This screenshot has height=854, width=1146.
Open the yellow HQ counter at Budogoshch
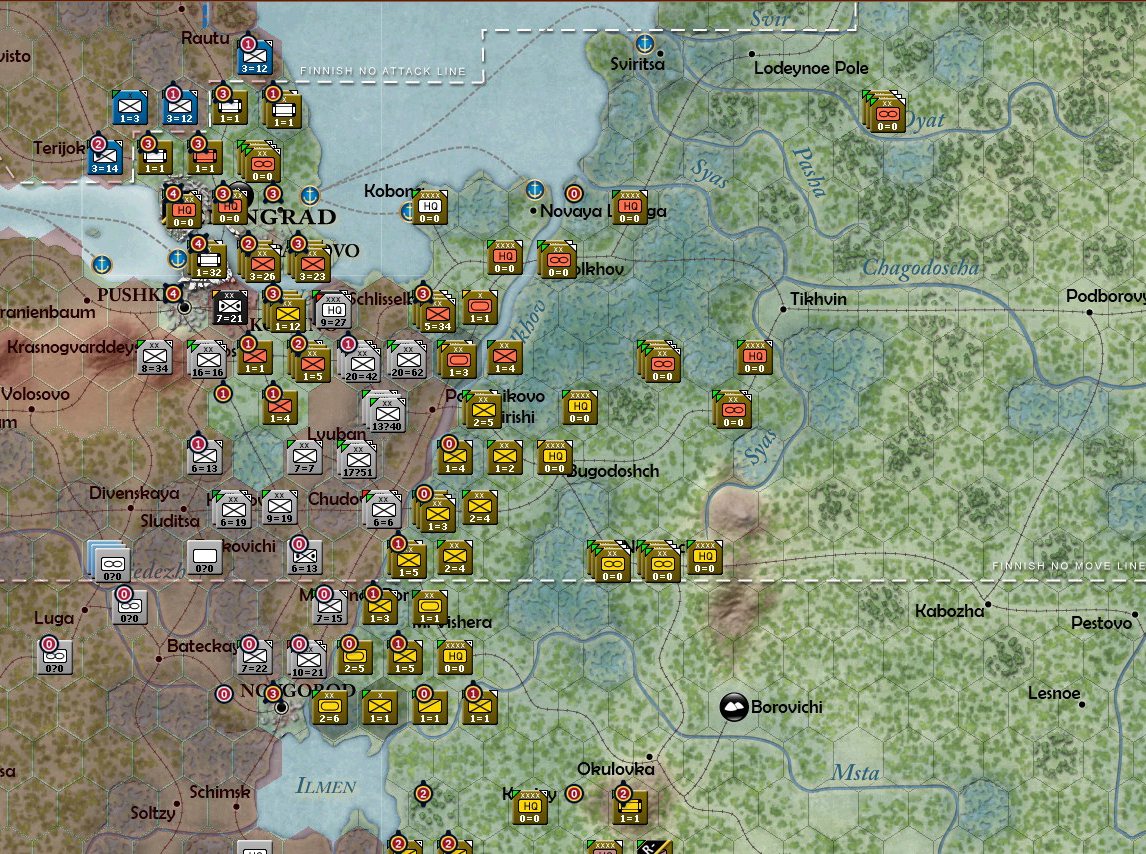pyautogui.click(x=555, y=457)
